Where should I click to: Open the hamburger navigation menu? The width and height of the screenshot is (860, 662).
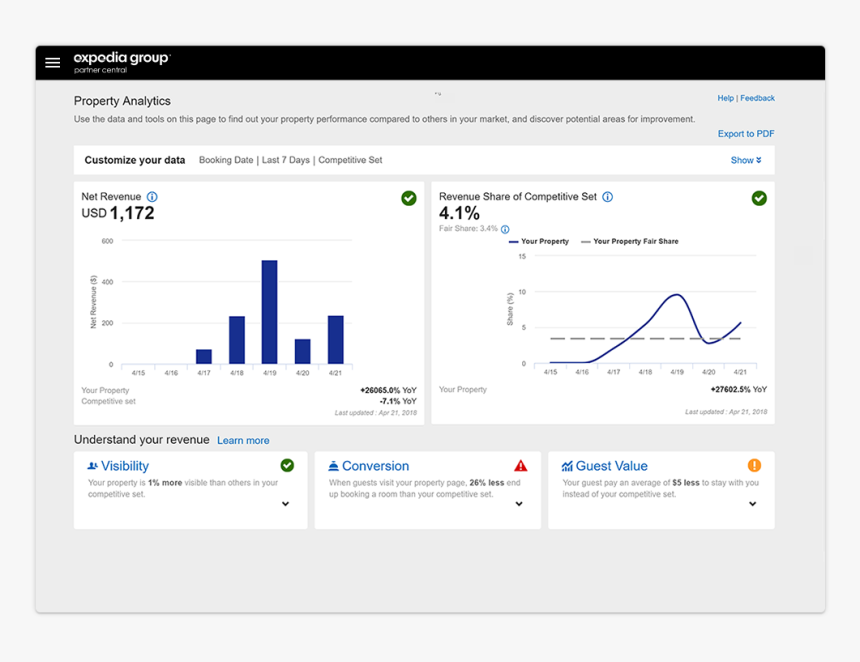tap(53, 63)
